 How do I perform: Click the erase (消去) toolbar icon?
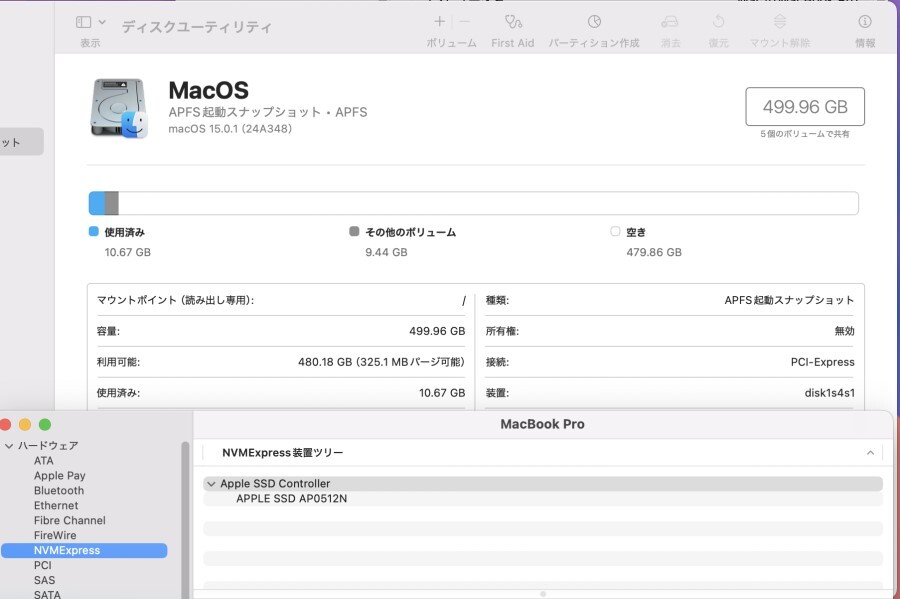click(670, 22)
